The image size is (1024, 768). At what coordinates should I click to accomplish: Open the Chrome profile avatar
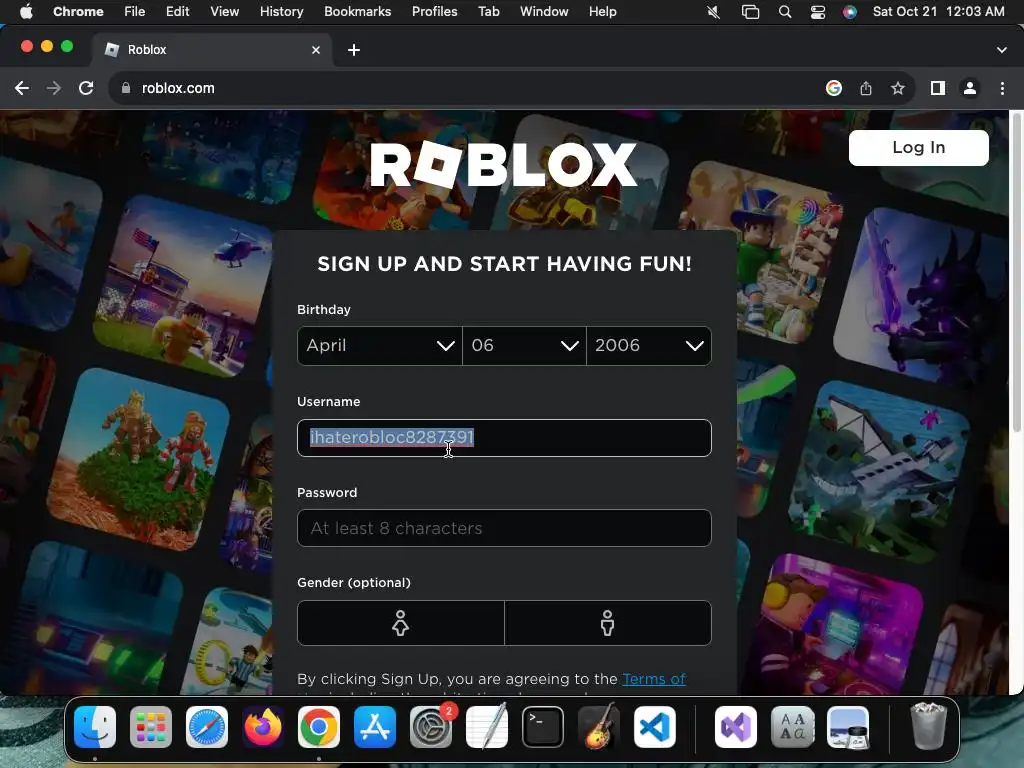coord(970,88)
